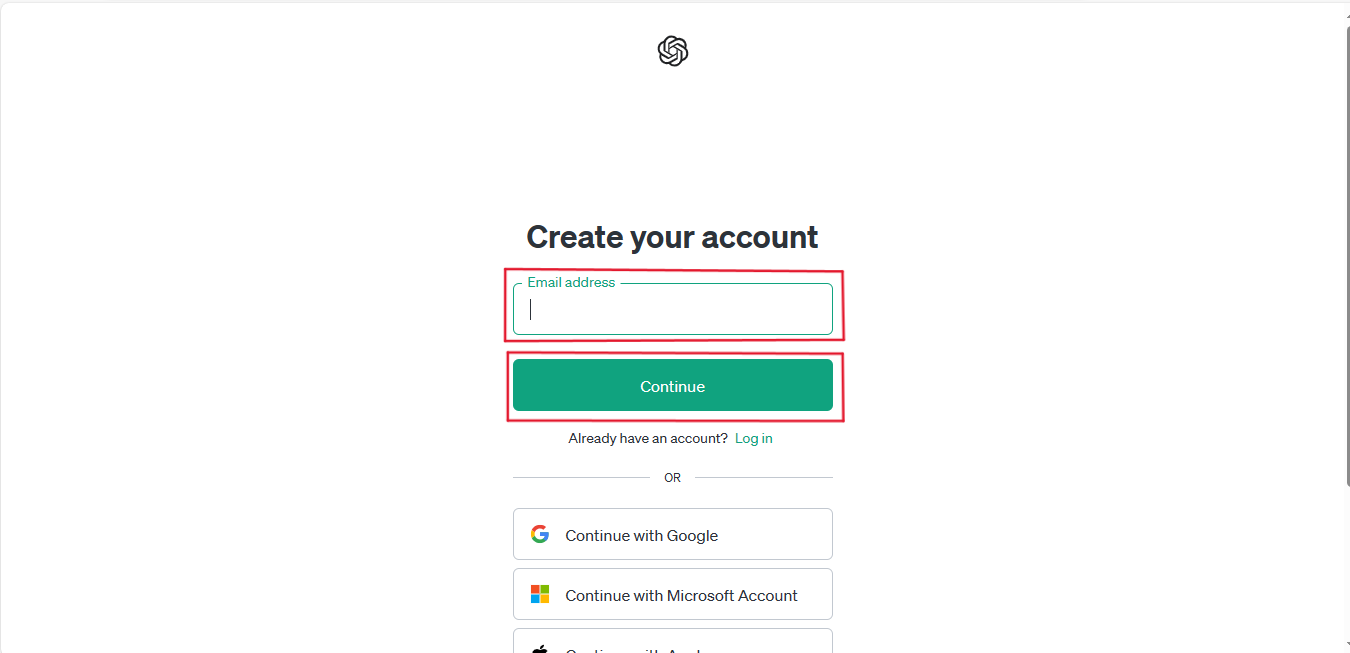This screenshot has width=1350, height=653.
Task: Click the divider line left of OR
Action: pyautogui.click(x=581, y=477)
